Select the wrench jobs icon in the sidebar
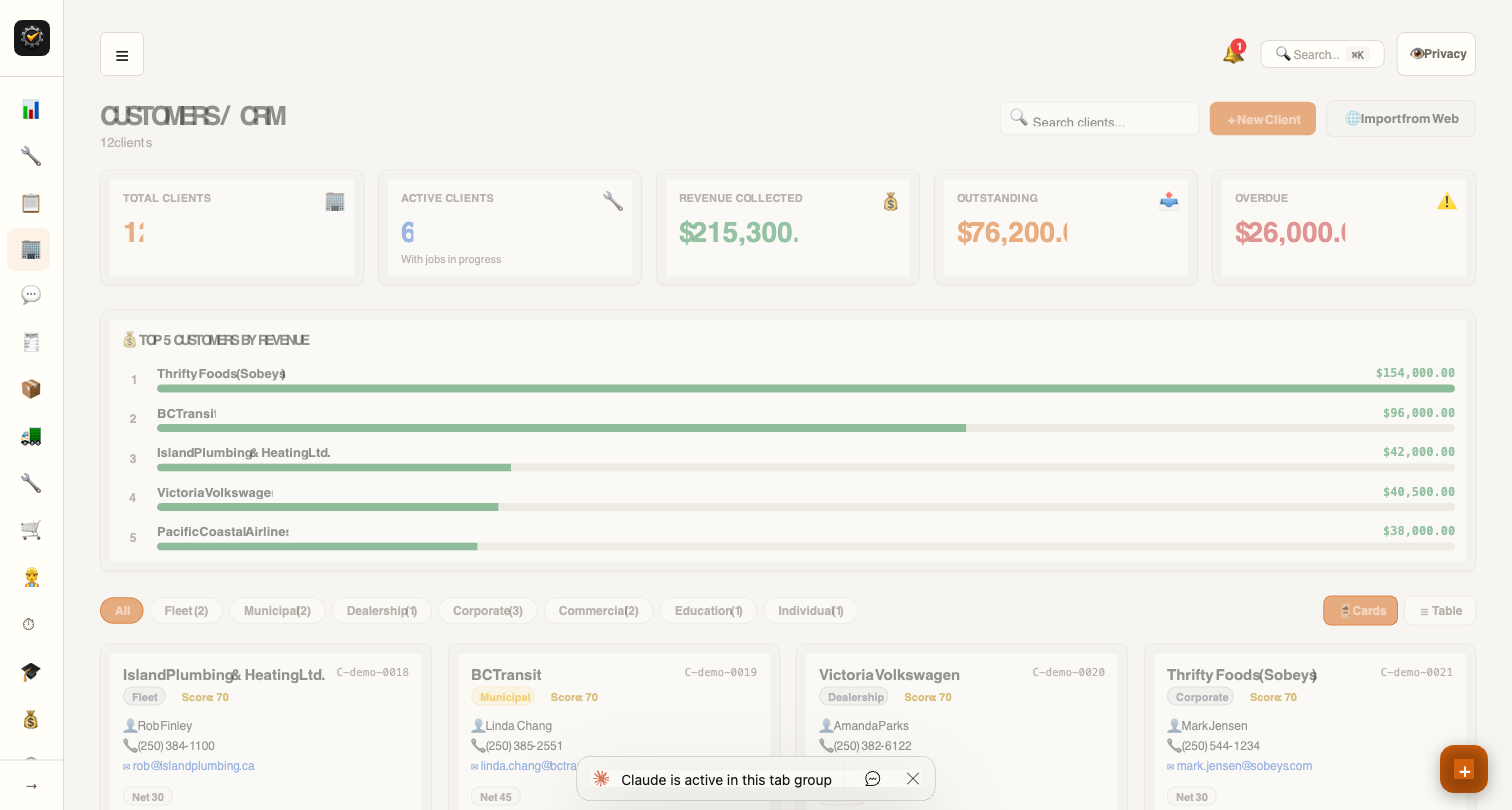Image resolution: width=1512 pixels, height=810 pixels. point(30,156)
